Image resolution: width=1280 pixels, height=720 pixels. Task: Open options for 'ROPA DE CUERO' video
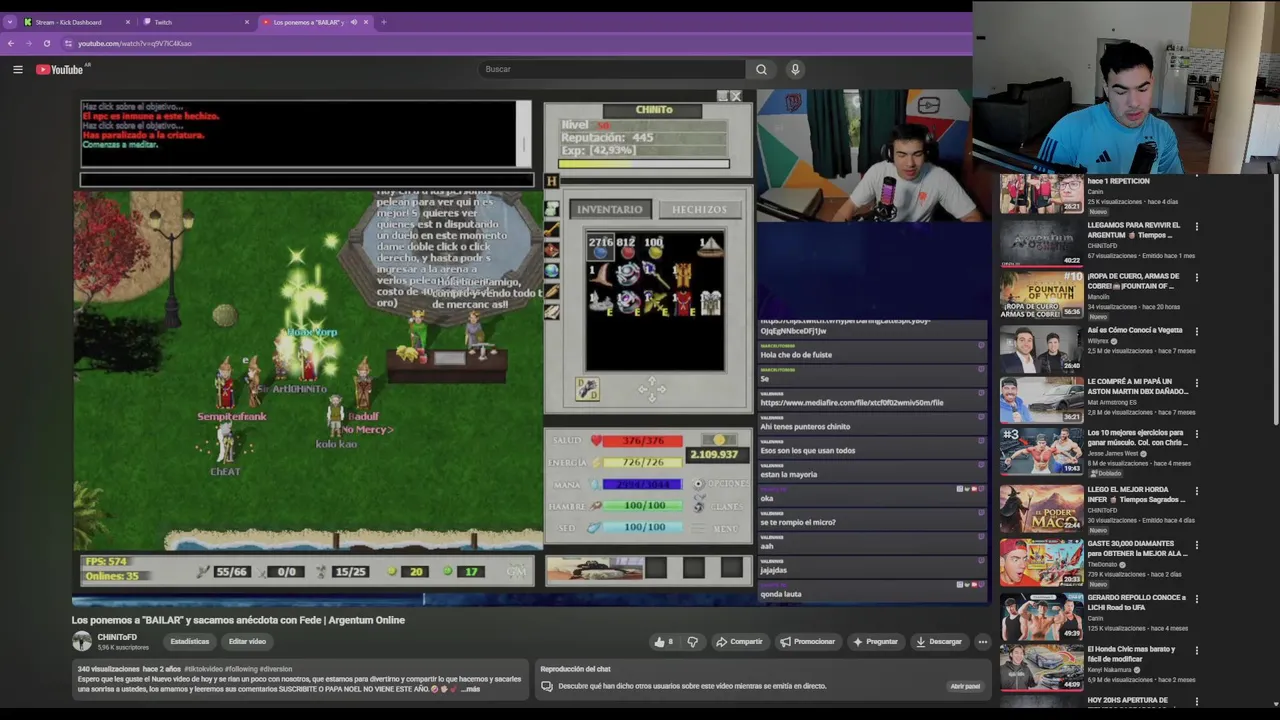pos(1196,278)
